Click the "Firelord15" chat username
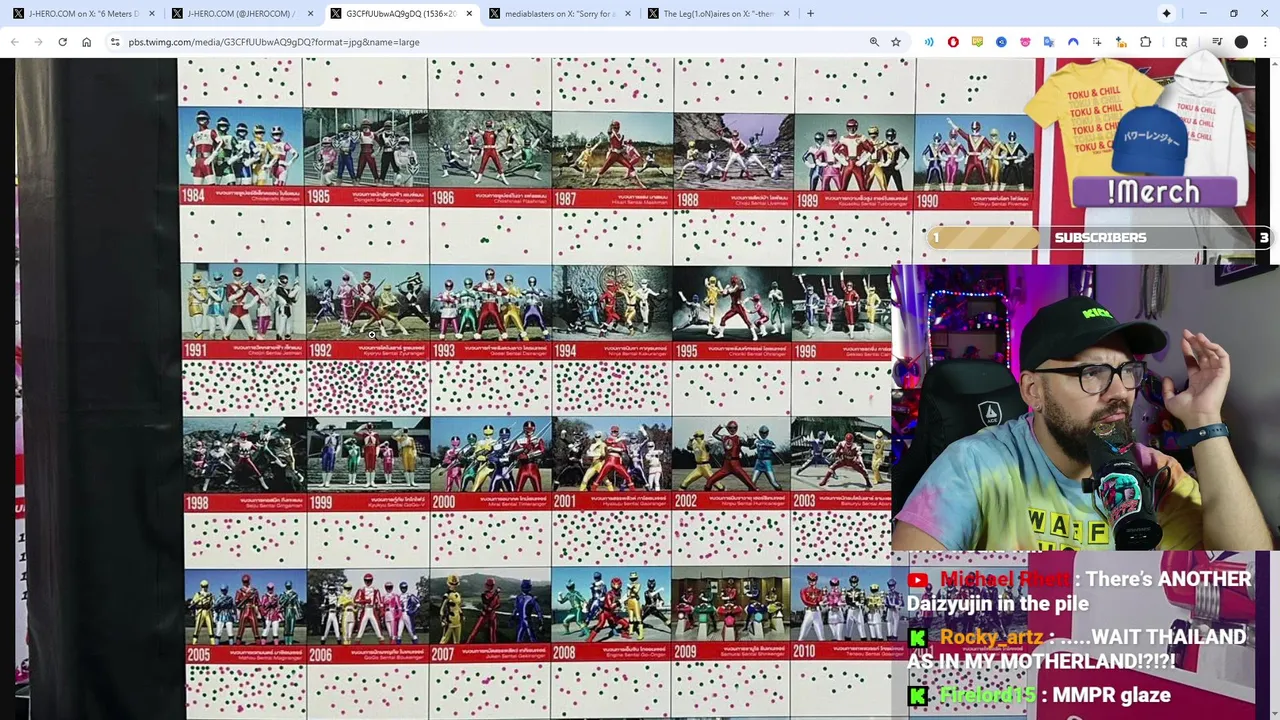Screen dimensions: 1280x720 tap(988, 695)
